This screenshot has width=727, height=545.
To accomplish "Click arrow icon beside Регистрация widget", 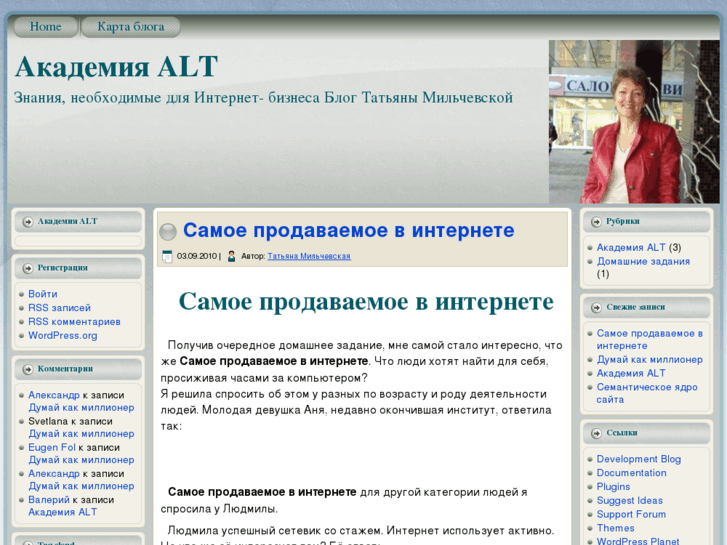I will tap(28, 268).
